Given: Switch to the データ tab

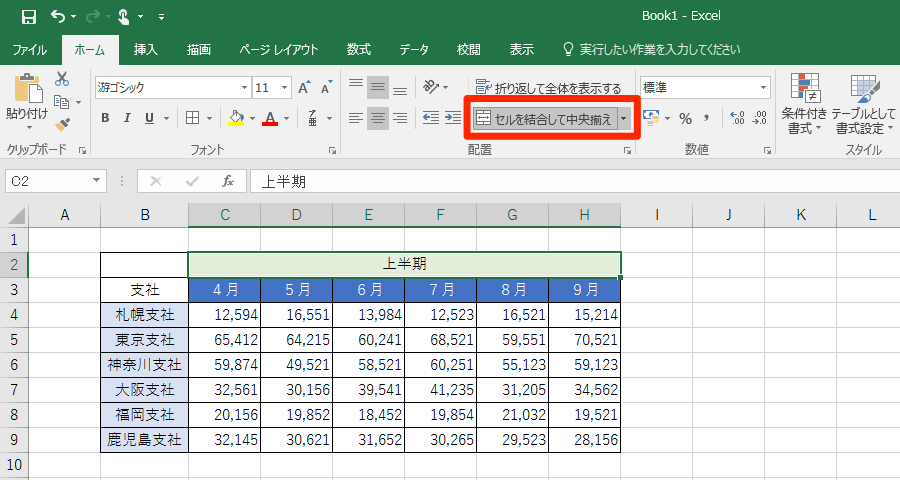Looking at the screenshot, I should 414,50.
